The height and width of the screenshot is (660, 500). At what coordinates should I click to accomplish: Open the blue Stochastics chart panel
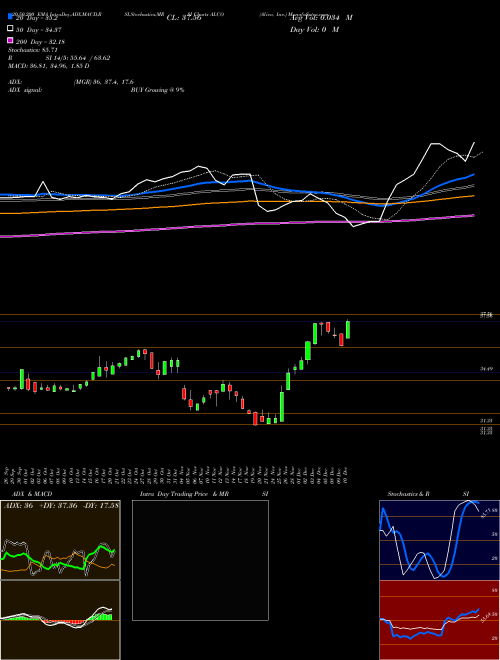(x=439, y=540)
